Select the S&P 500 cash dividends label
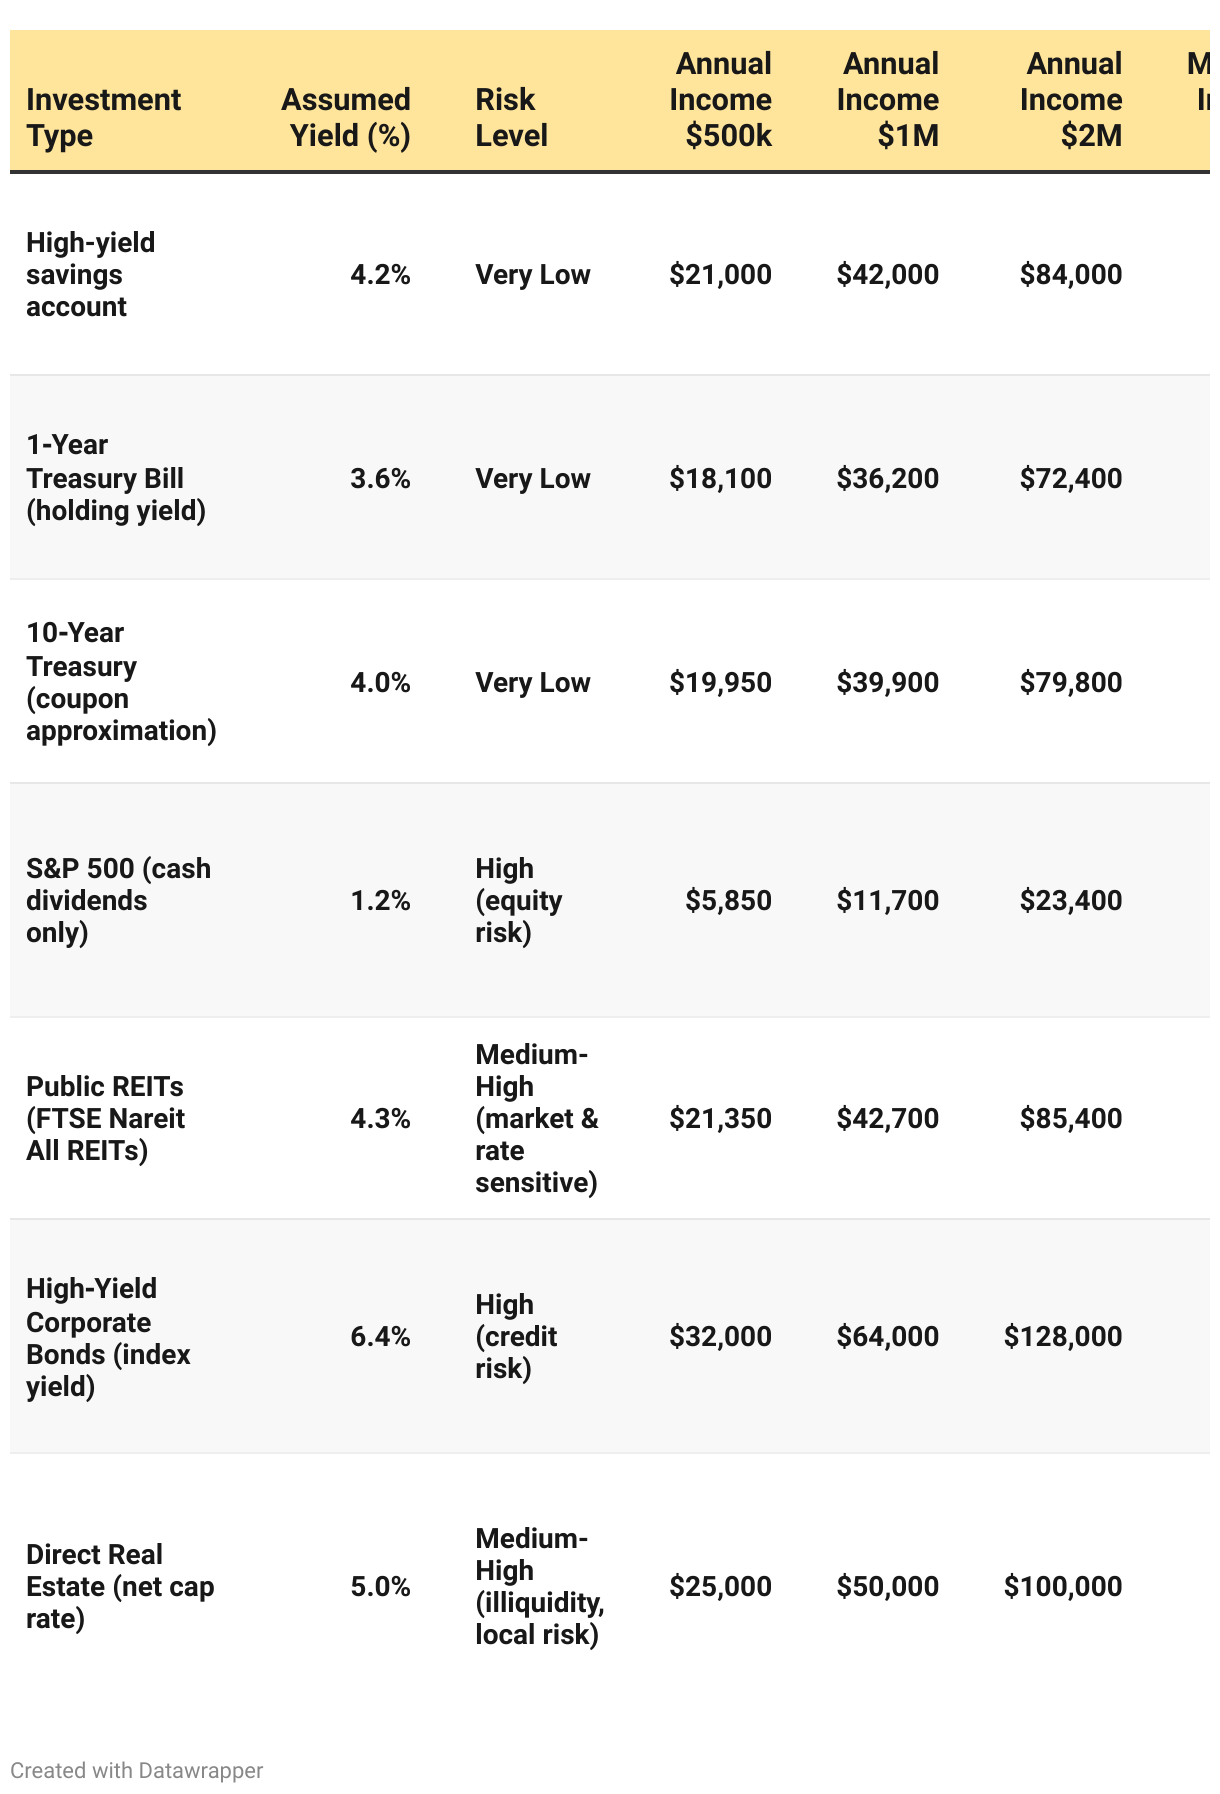 tap(118, 900)
